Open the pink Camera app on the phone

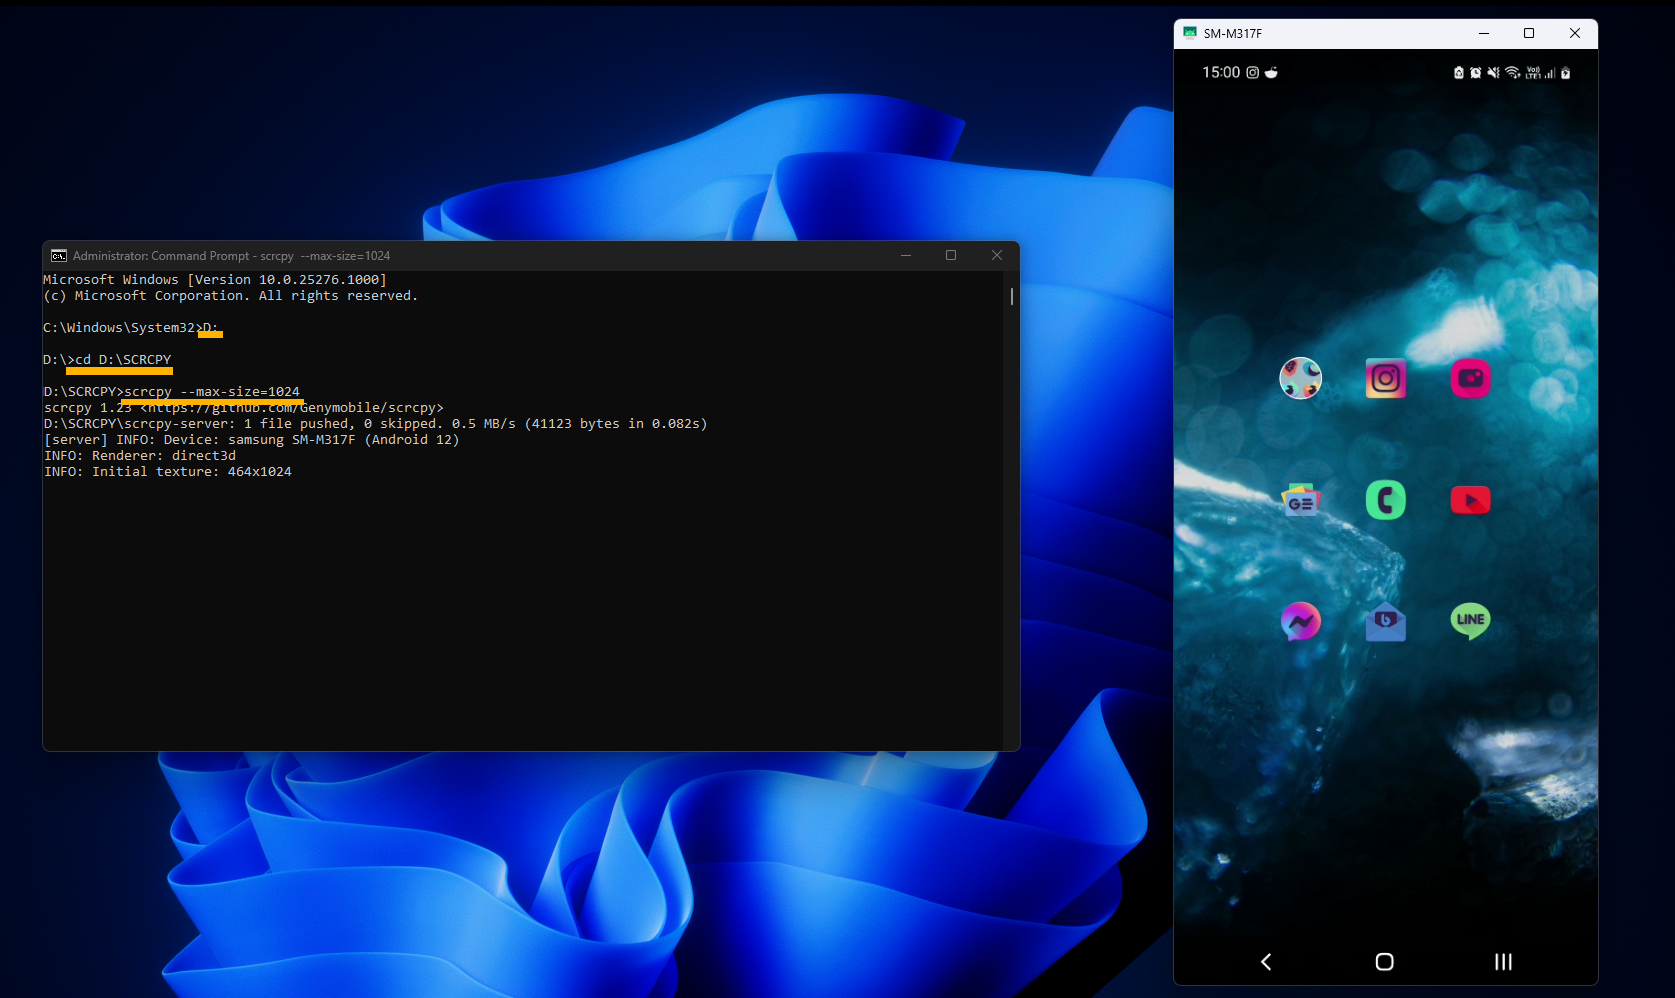click(x=1470, y=378)
